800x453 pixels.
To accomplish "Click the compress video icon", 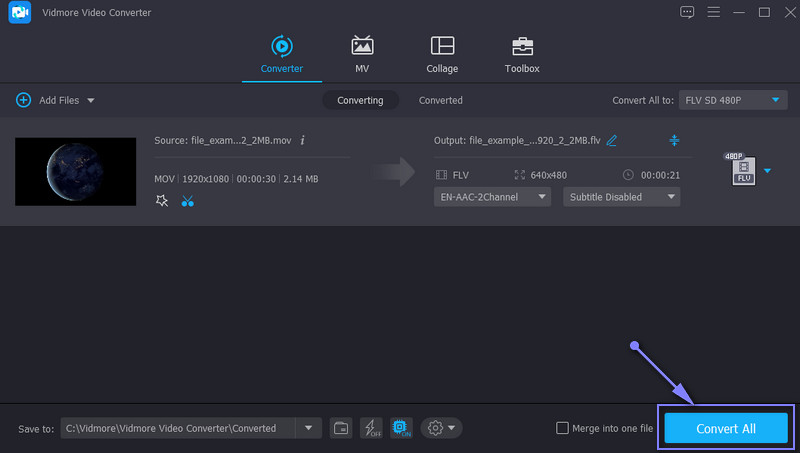I will 674,140.
